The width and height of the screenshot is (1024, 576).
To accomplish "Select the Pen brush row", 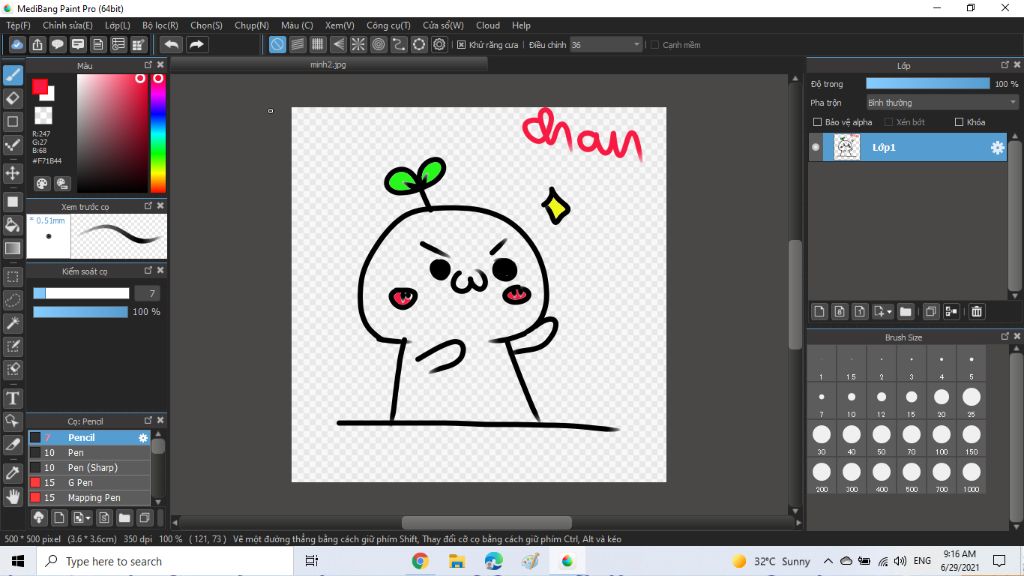I will 89,453.
